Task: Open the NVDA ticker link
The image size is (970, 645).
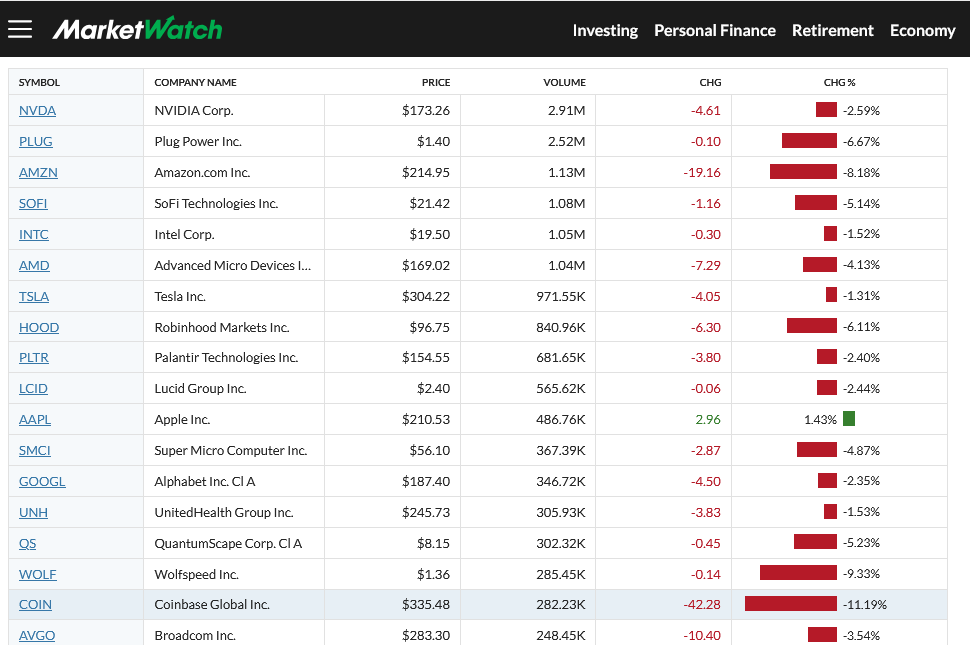Action: [37, 111]
